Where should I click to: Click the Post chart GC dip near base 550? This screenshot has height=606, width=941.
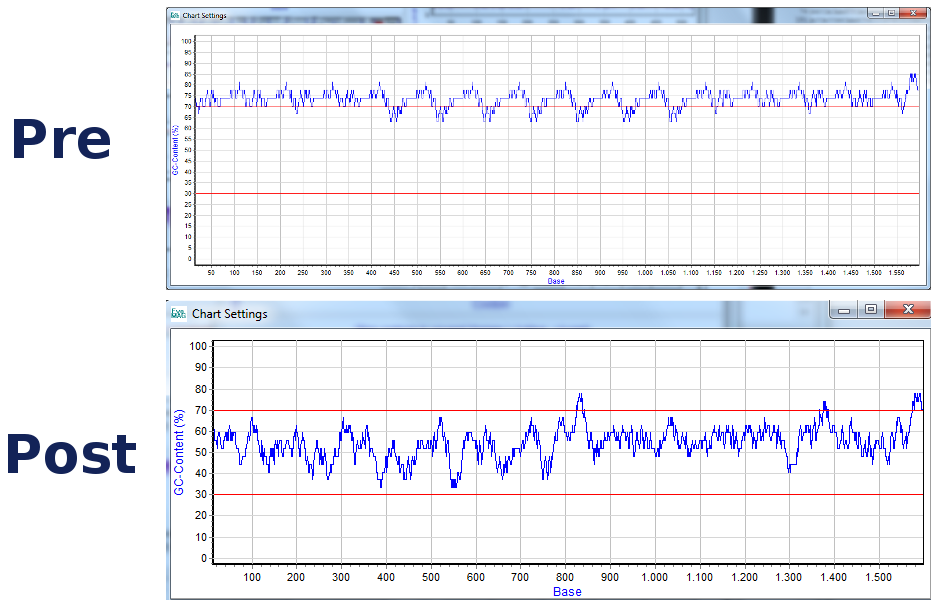coord(454,484)
